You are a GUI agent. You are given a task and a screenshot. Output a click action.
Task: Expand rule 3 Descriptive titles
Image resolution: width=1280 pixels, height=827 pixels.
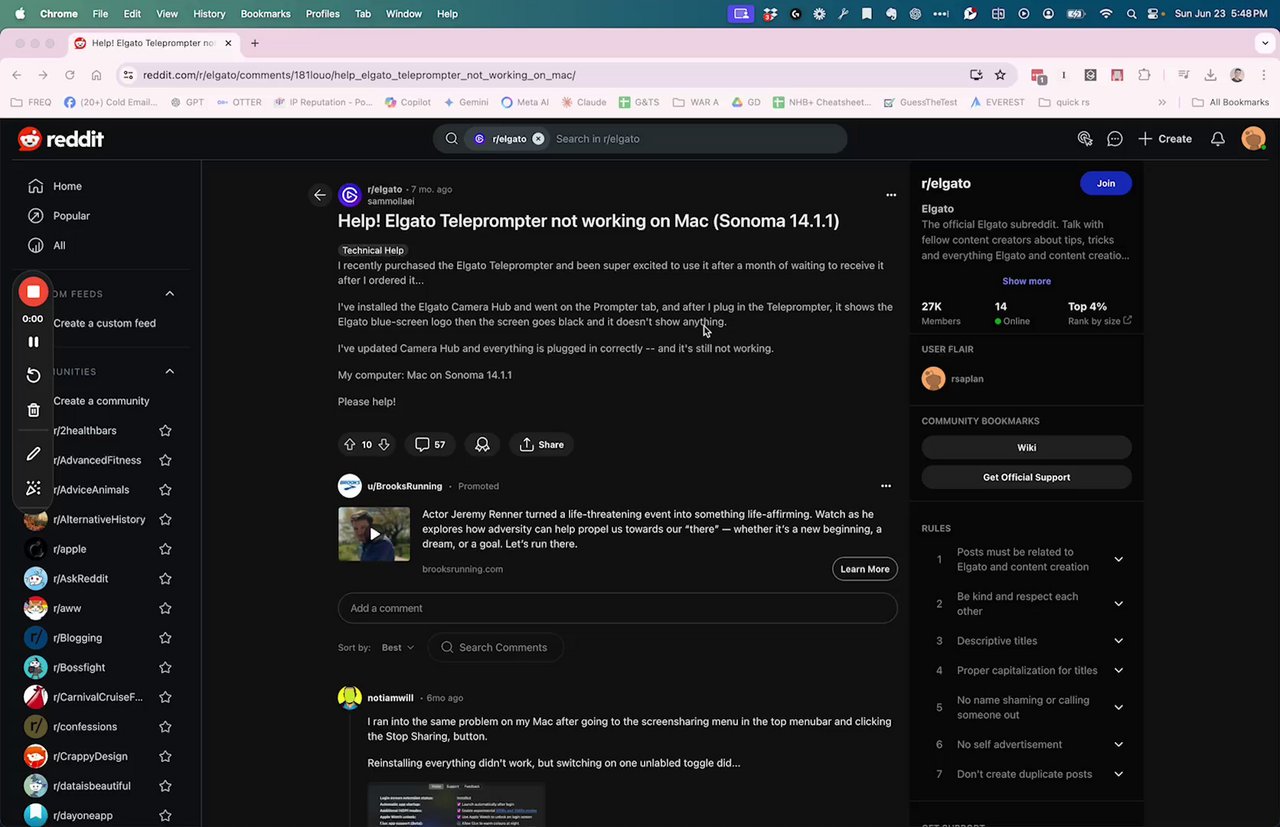click(1118, 641)
